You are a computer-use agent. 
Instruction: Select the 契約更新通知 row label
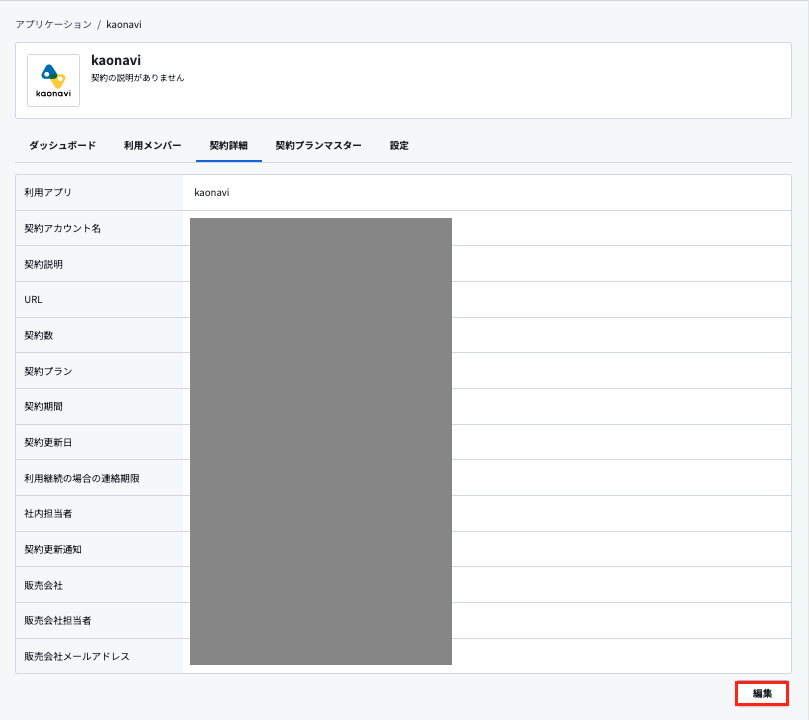coord(53,549)
